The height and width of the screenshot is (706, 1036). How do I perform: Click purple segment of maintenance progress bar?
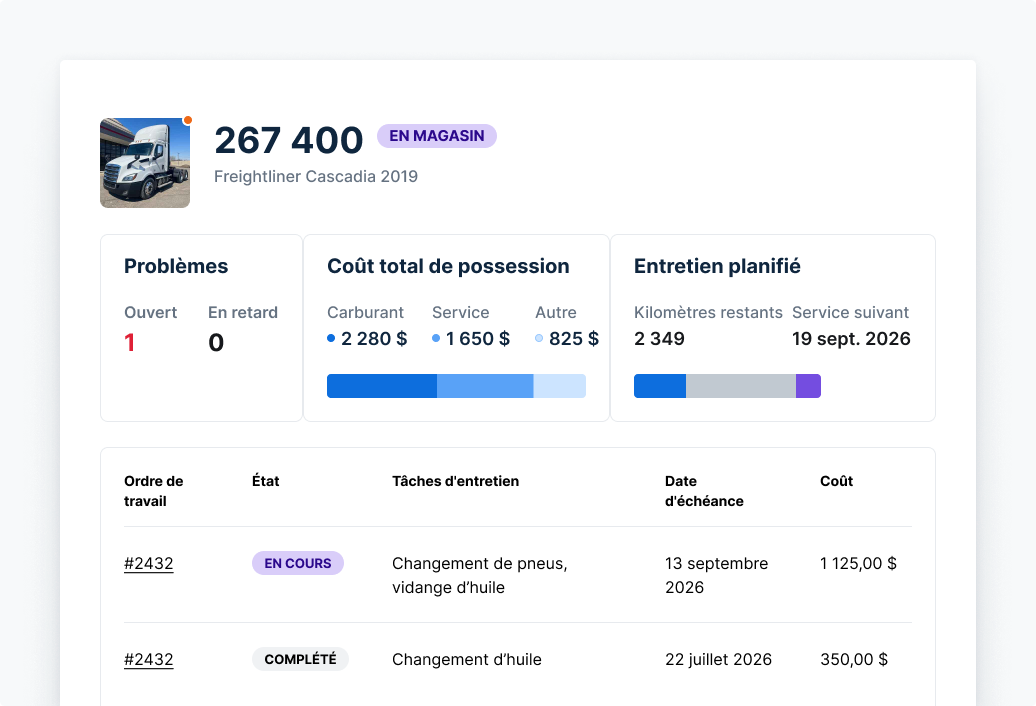[809, 386]
